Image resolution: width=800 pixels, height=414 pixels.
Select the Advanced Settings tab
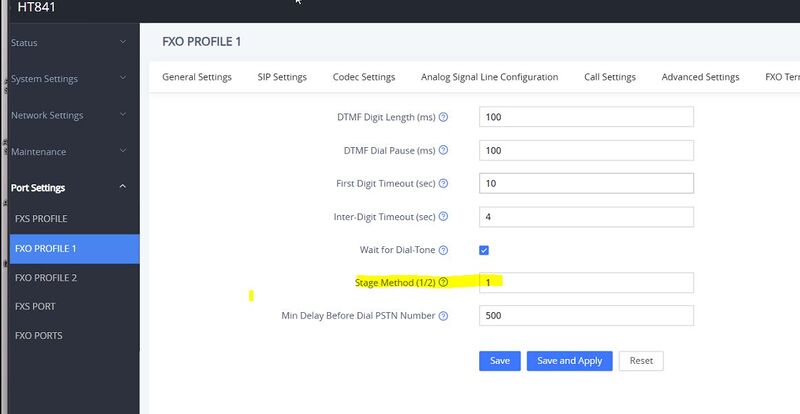point(700,77)
